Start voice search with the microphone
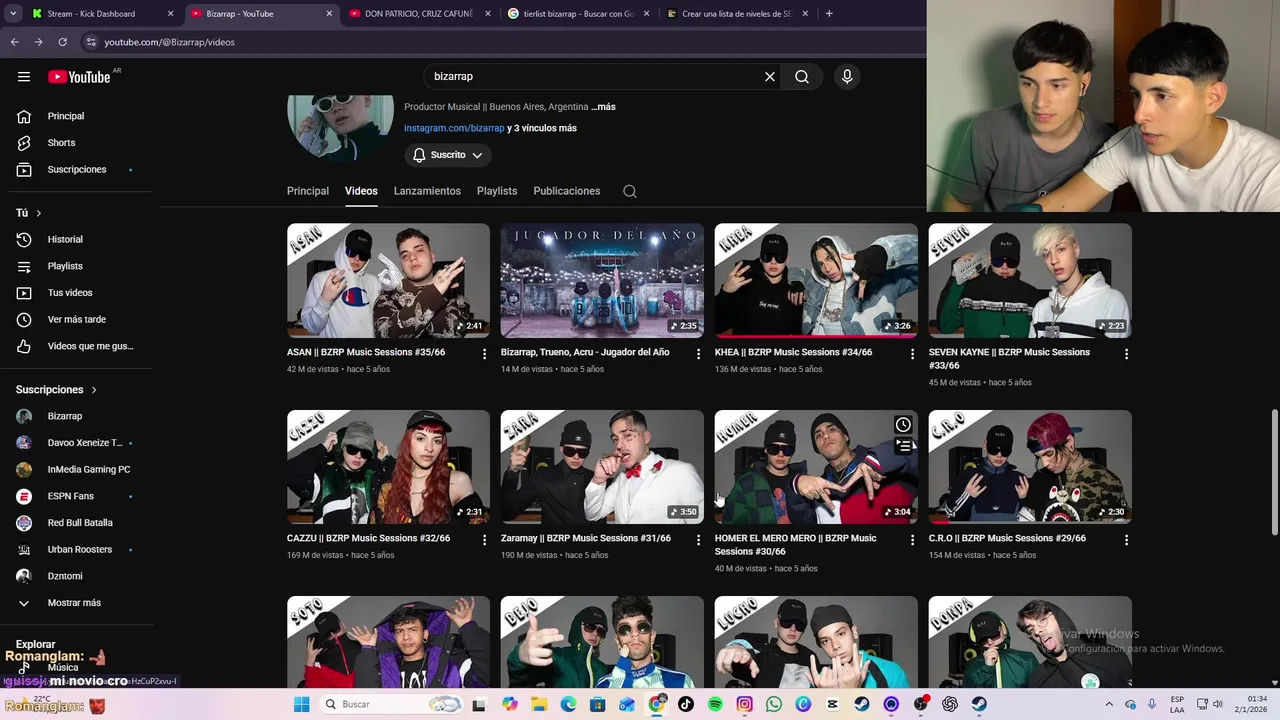This screenshot has height=720, width=1280. click(x=847, y=77)
